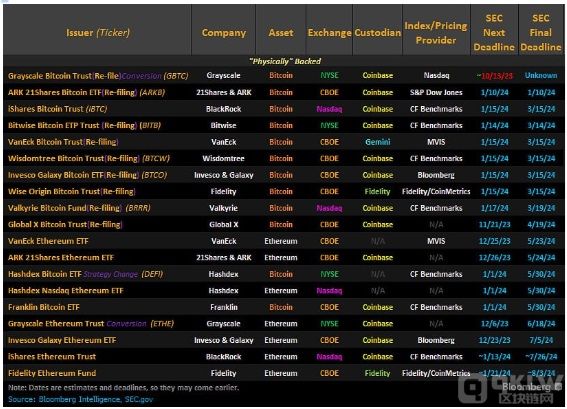
Task: Click '12/25/23' next deadline for VanEck Ethereum
Action: [x=494, y=241]
